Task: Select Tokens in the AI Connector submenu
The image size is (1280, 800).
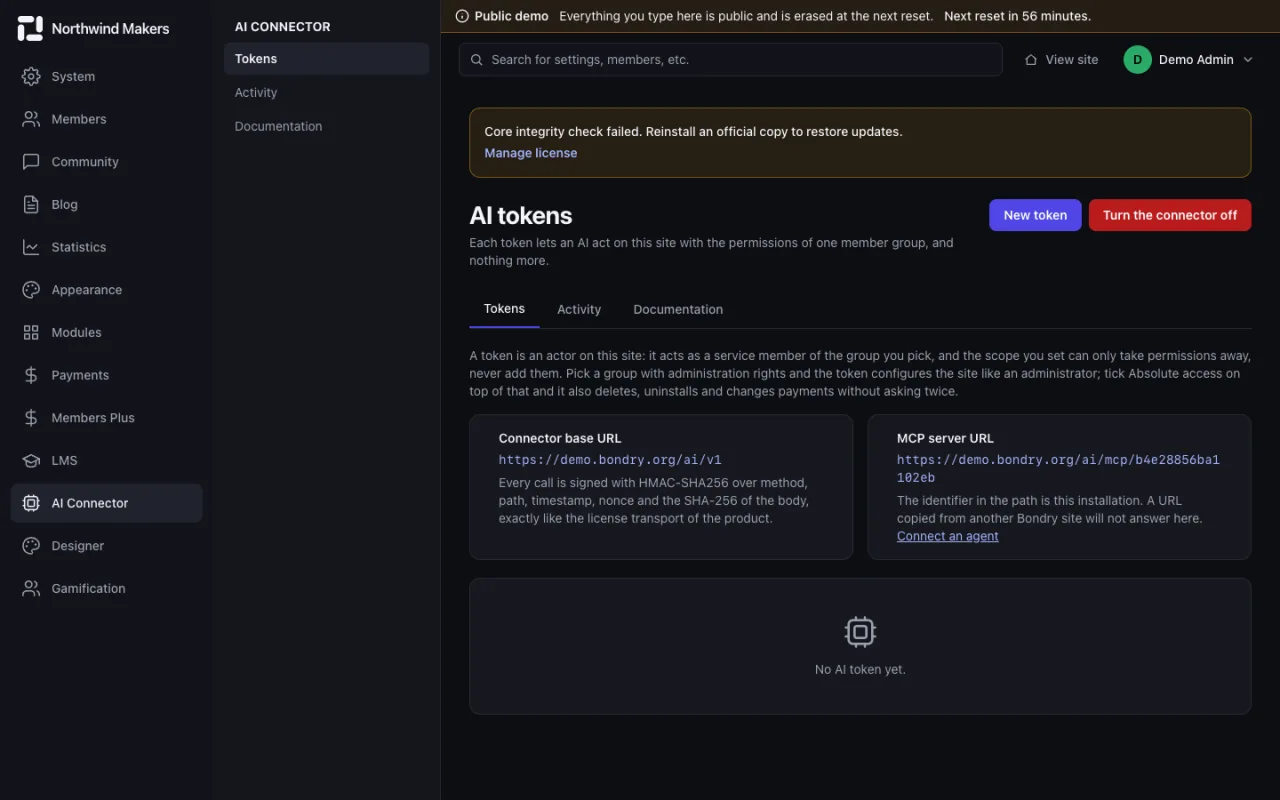Action: pos(326,59)
